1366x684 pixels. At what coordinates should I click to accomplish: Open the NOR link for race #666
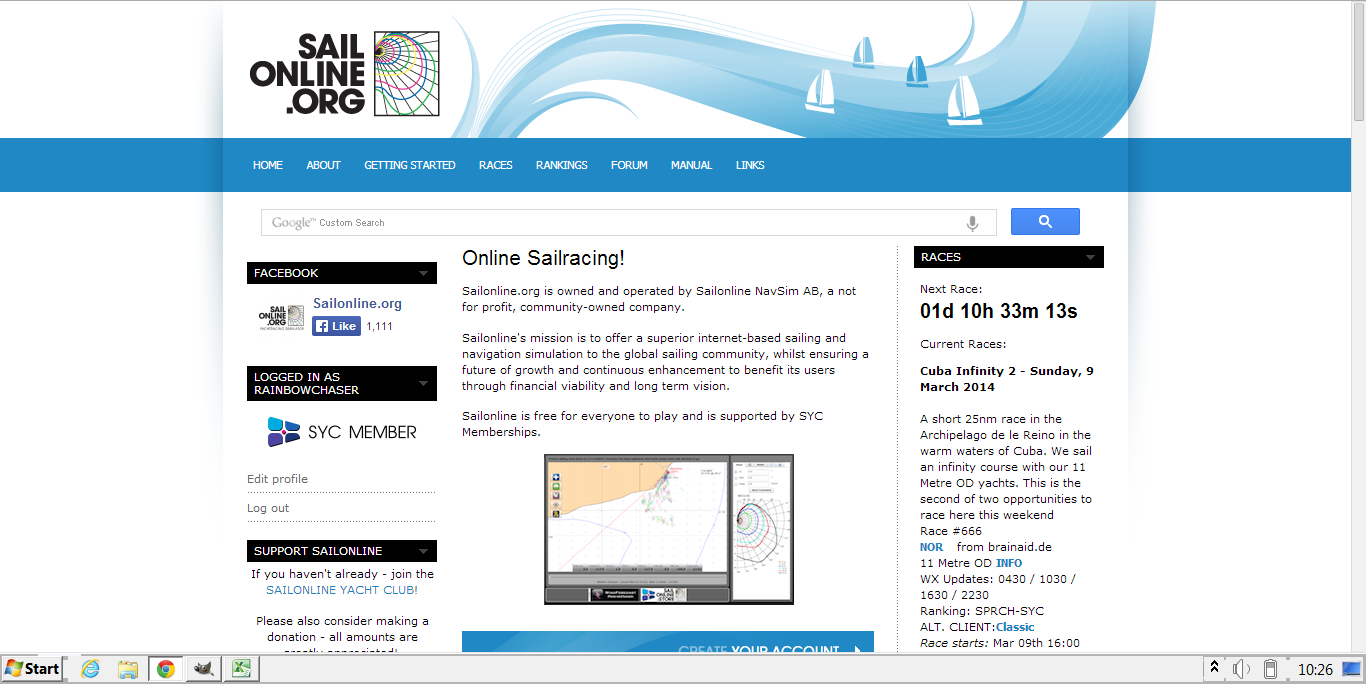(932, 547)
